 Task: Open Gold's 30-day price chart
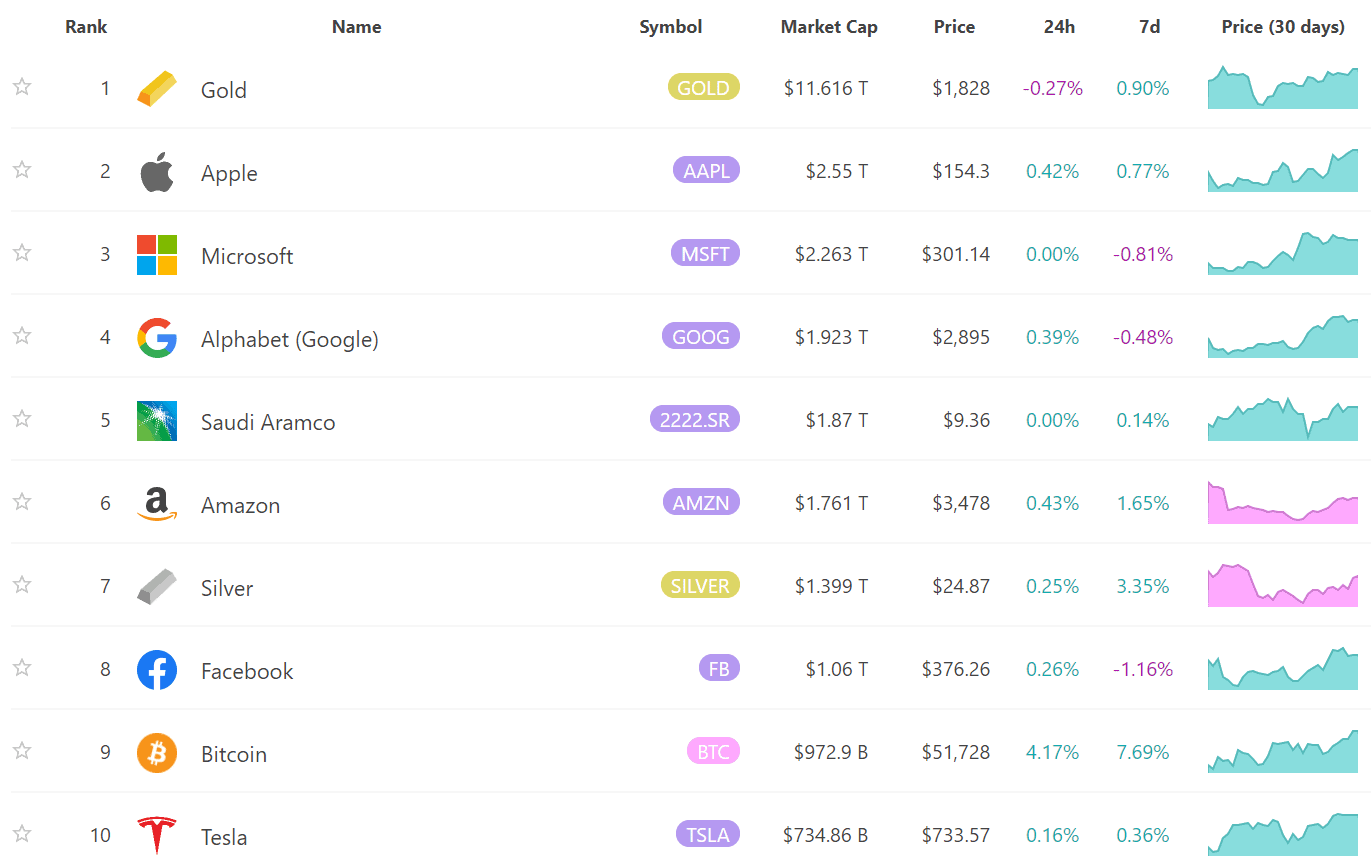click(x=1283, y=87)
